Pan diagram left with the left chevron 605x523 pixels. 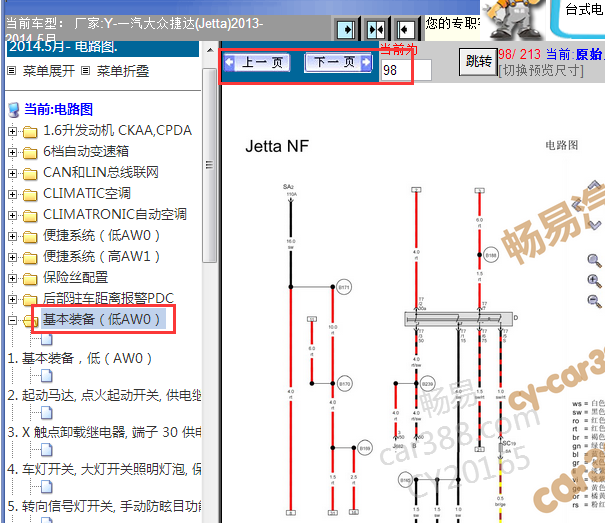pos(578,203)
